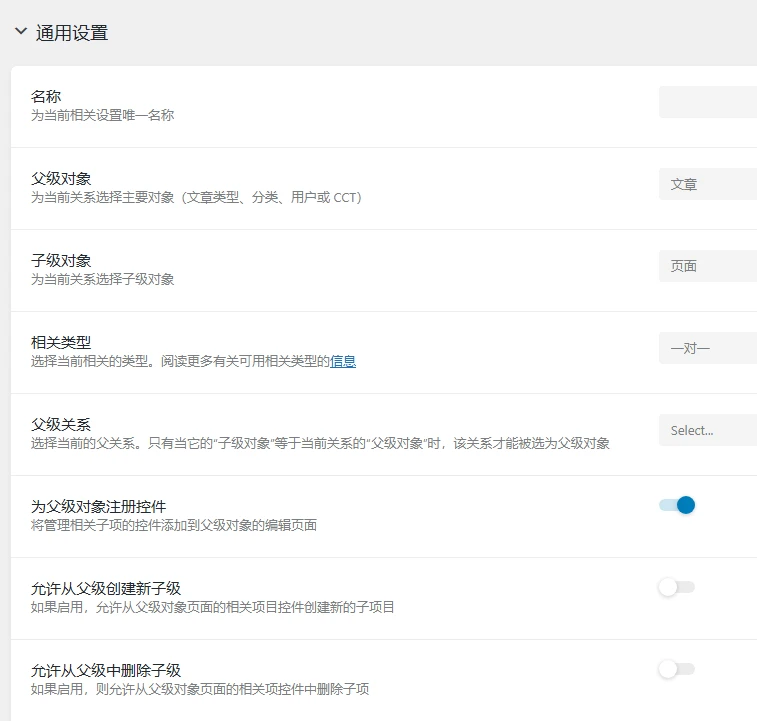Click the 子级对象 field label

tap(61, 261)
